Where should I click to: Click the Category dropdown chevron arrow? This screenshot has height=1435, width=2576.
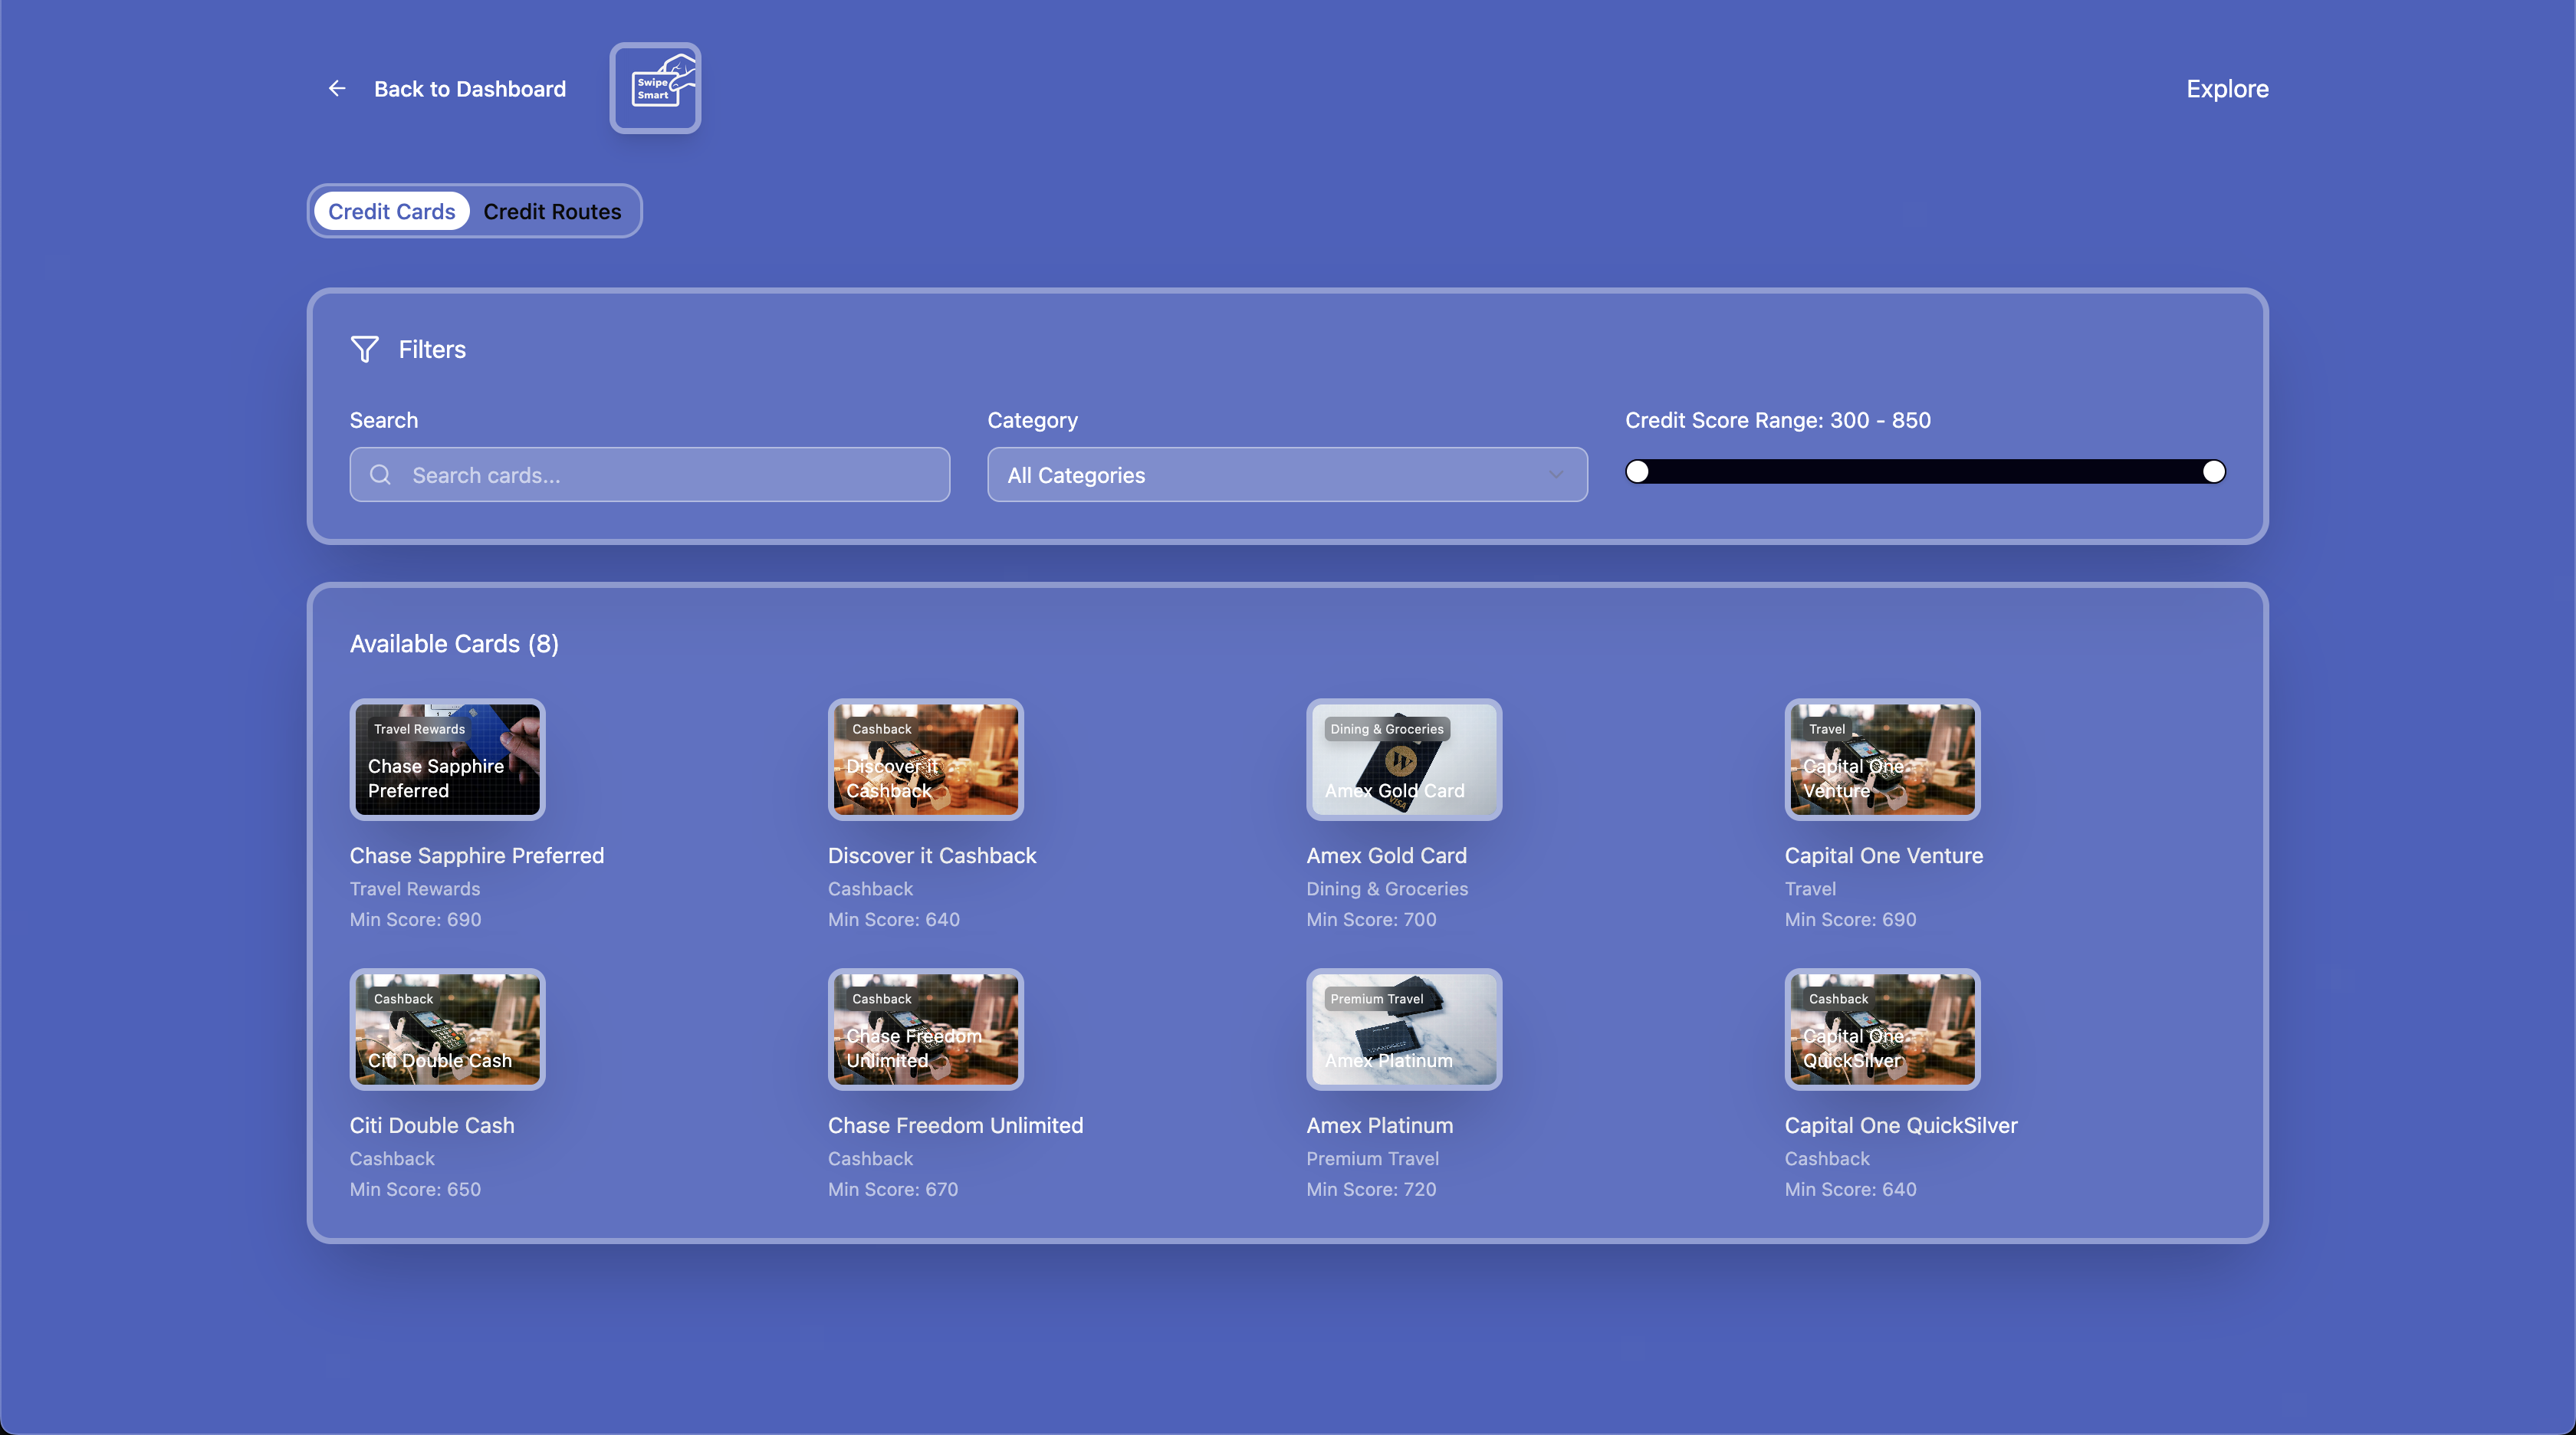[1555, 475]
